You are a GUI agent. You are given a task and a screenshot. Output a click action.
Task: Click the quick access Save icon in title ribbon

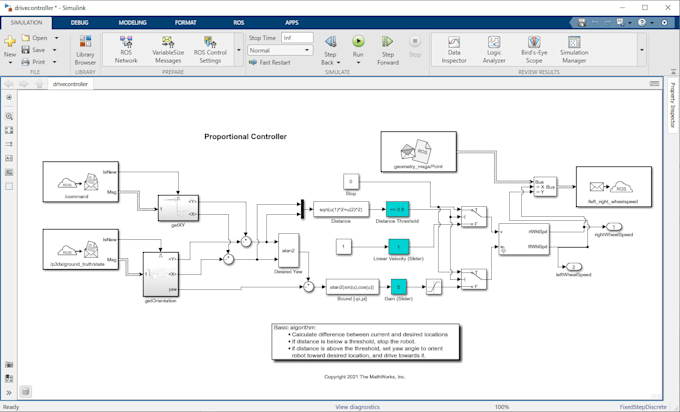[582, 23]
